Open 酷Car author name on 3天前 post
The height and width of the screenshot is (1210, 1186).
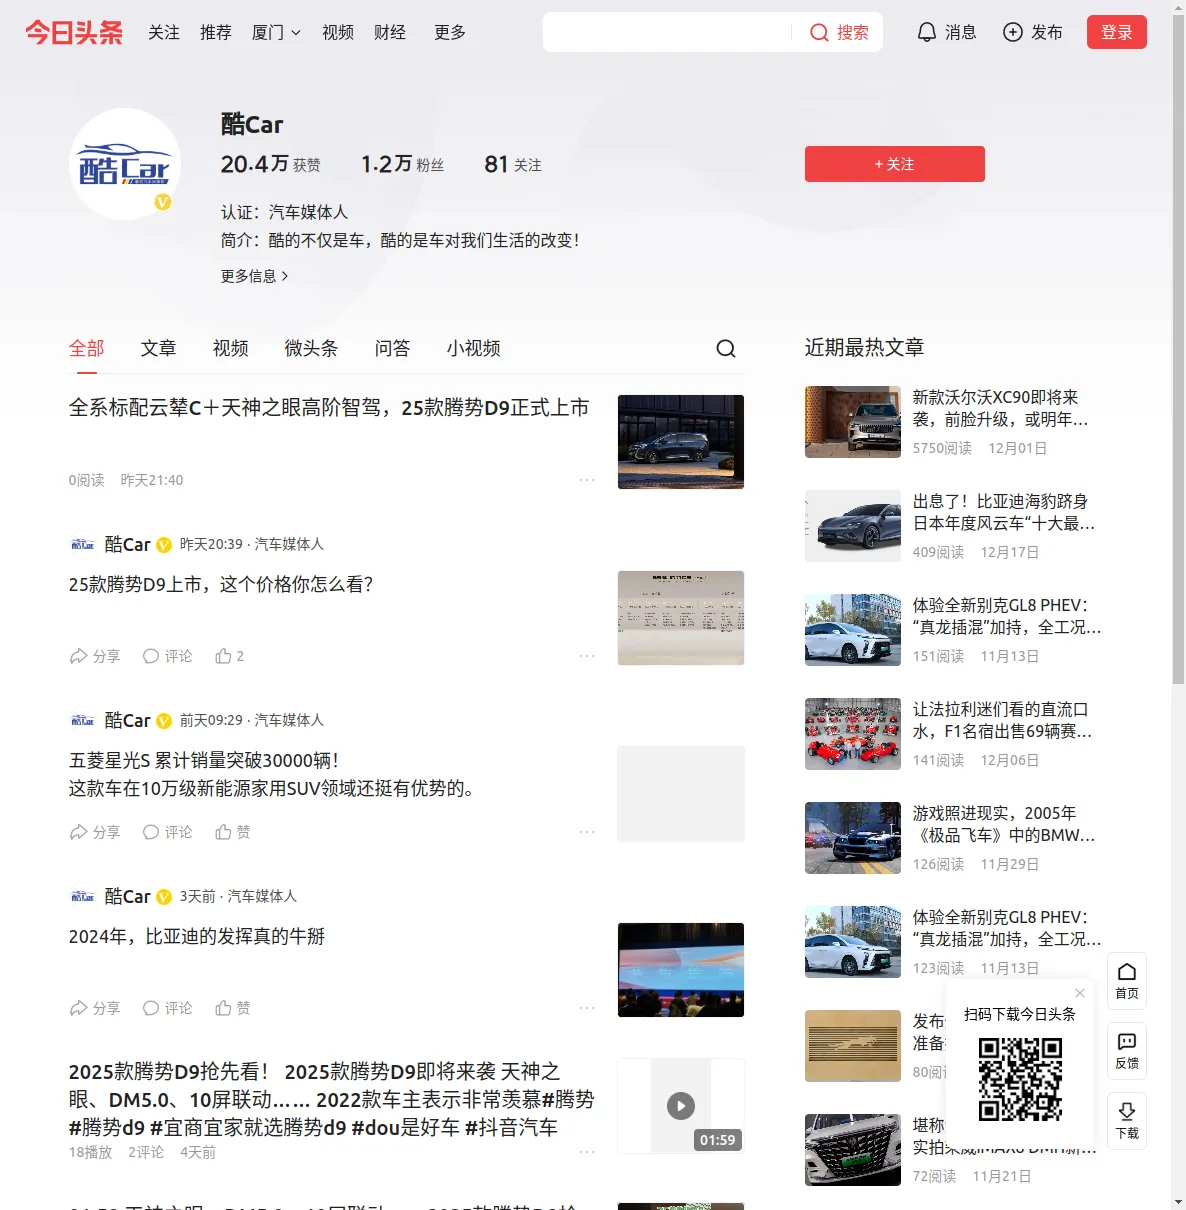tap(127, 896)
